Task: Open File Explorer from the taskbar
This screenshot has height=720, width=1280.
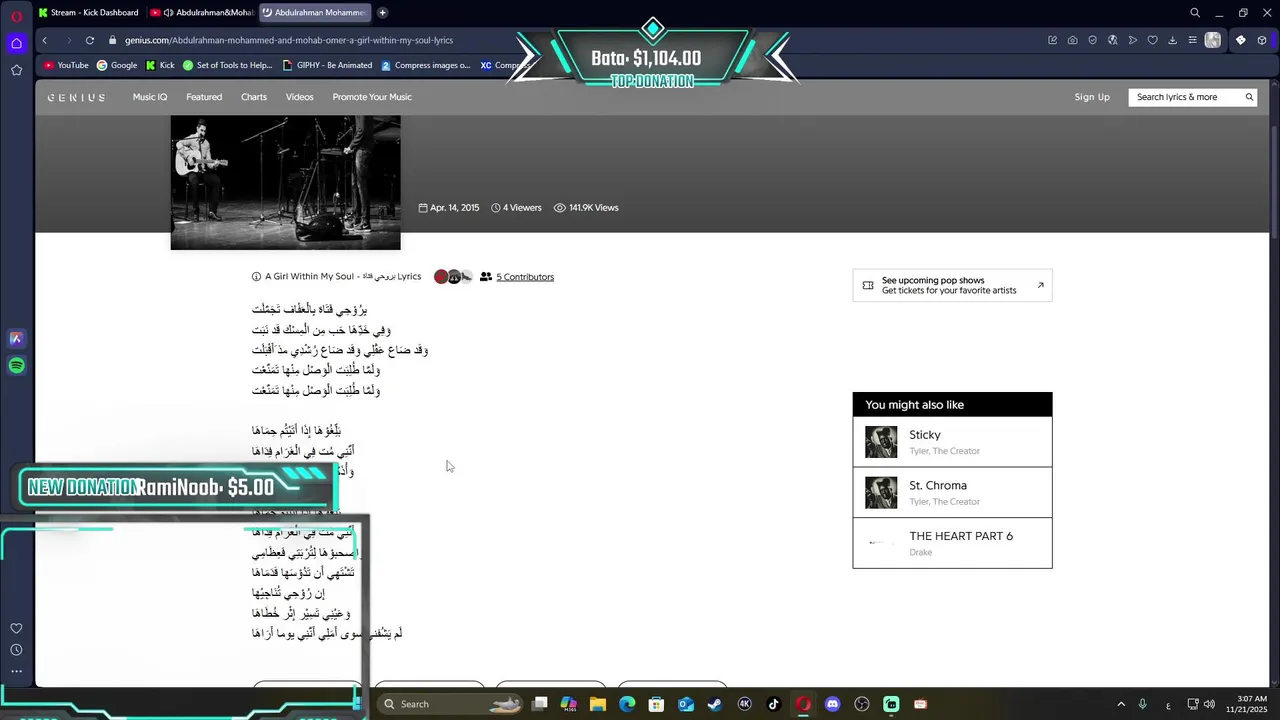Action: [598, 704]
